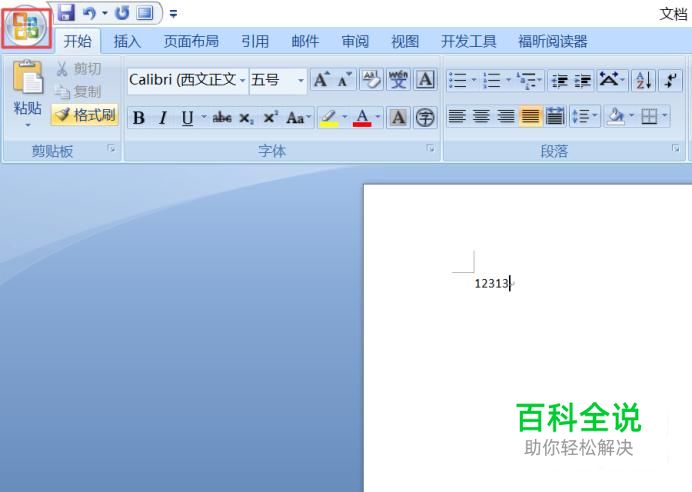692x492 pixels.
Task: Toggle underline formatting
Action: click(188, 118)
